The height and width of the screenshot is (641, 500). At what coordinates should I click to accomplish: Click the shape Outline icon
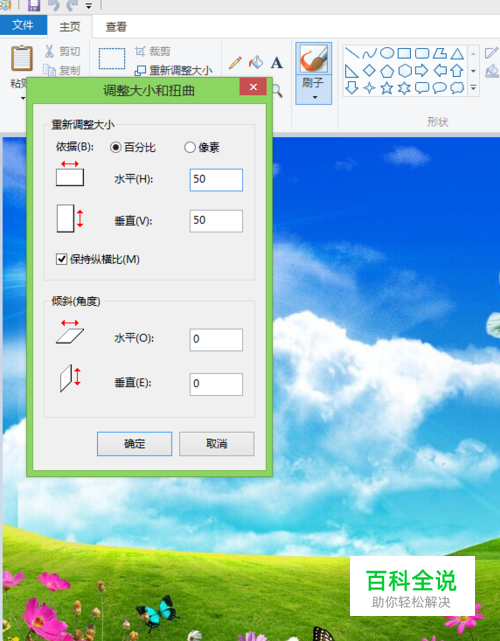pyautogui.click(x=491, y=53)
